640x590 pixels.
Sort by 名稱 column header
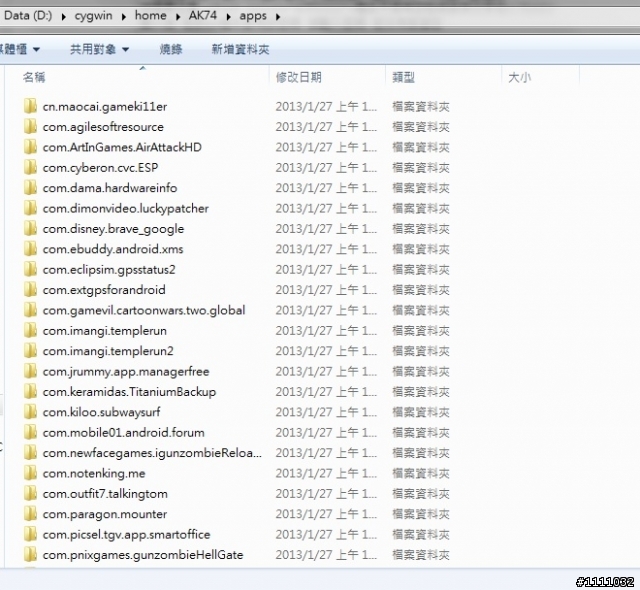34,77
